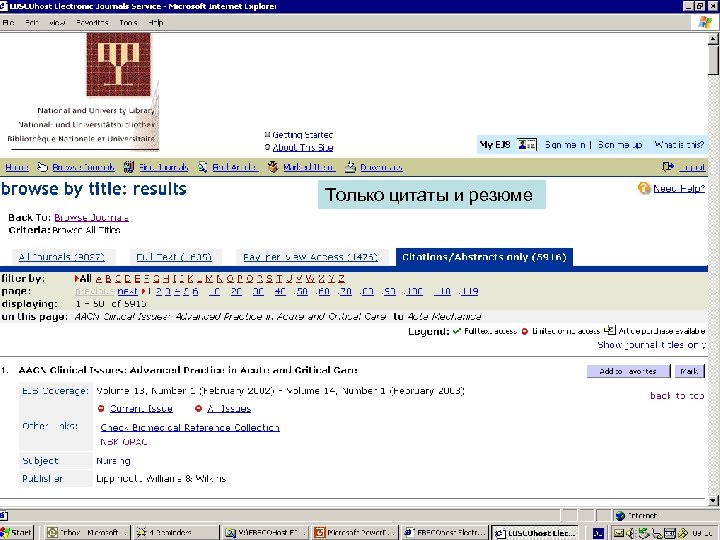Click Check Biomedical Reference Collection link
720x540 pixels.
point(190,428)
